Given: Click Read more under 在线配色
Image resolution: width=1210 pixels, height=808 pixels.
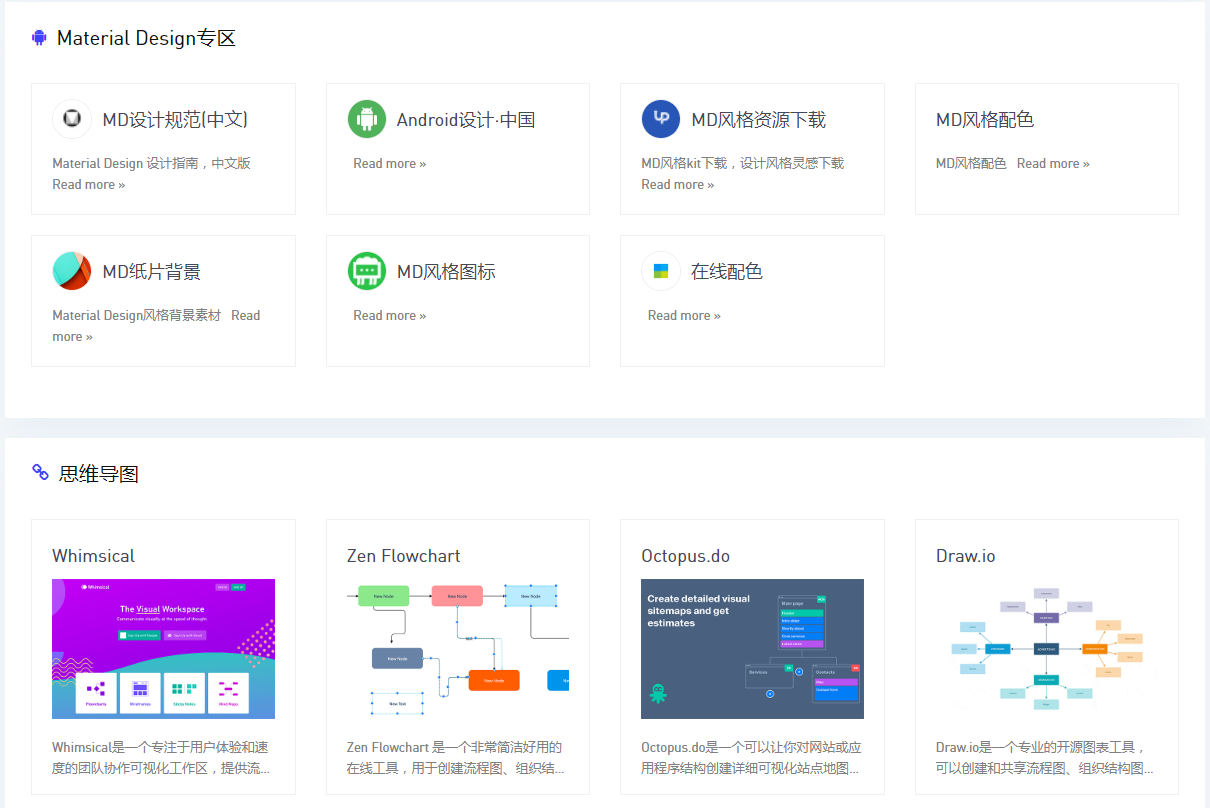Looking at the screenshot, I should point(684,316).
